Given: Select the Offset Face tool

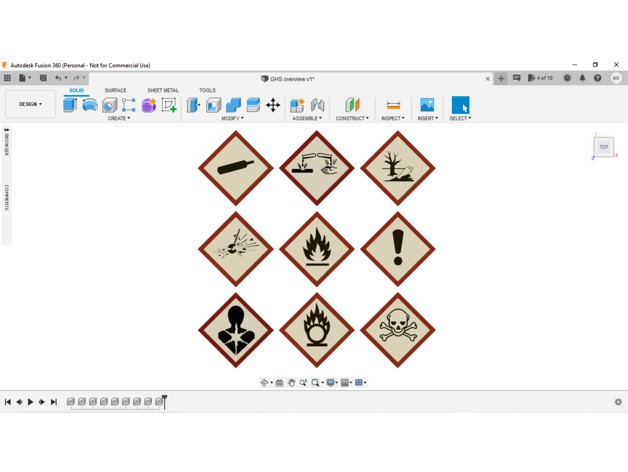Looking at the screenshot, I should point(253,105).
